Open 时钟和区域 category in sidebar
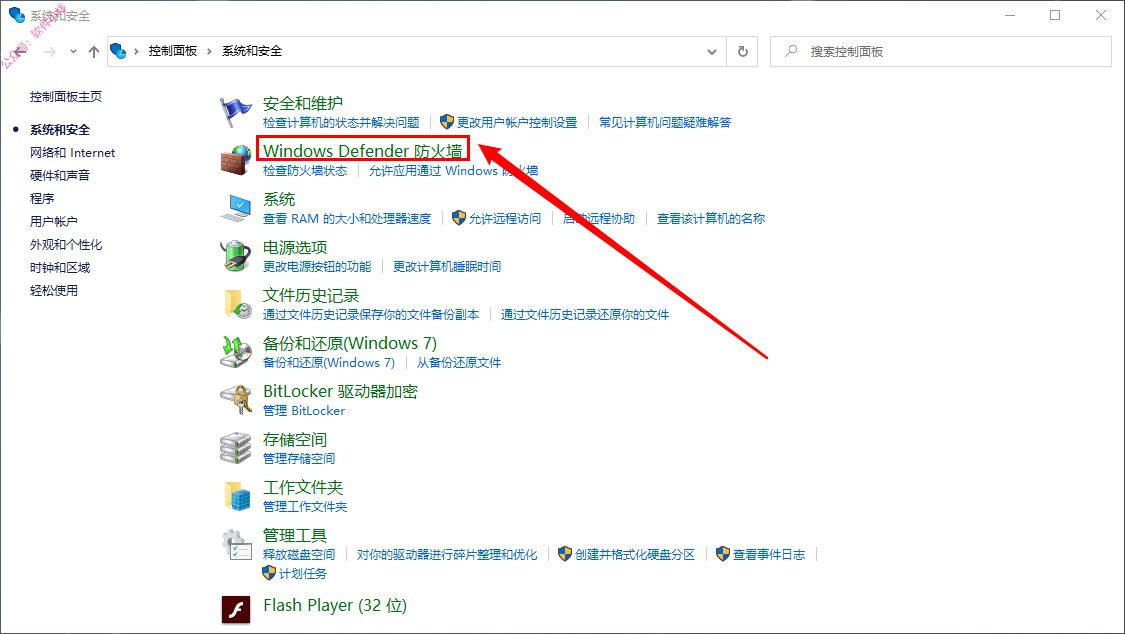Viewport: 1125px width, 634px height. [60, 268]
